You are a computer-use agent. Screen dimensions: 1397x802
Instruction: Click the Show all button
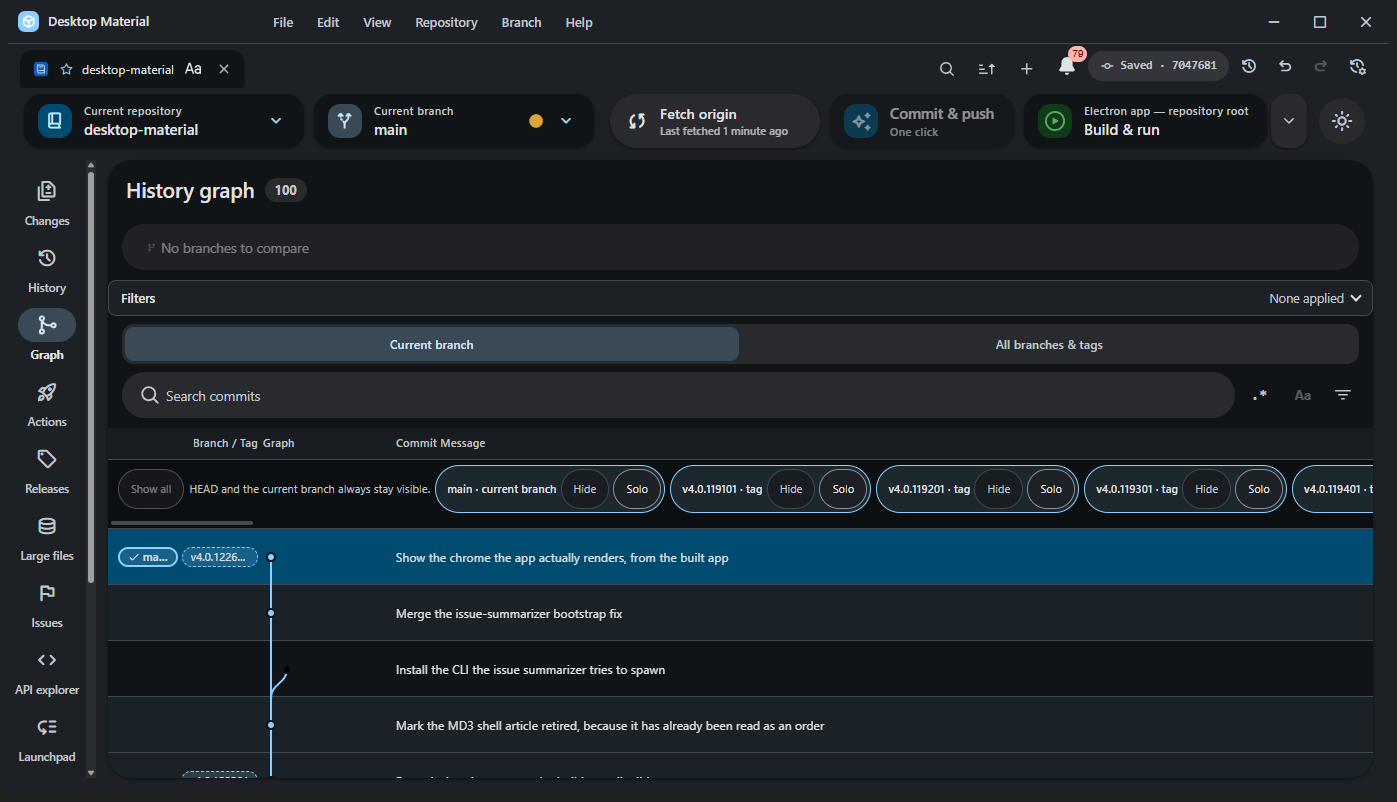[x=151, y=489]
